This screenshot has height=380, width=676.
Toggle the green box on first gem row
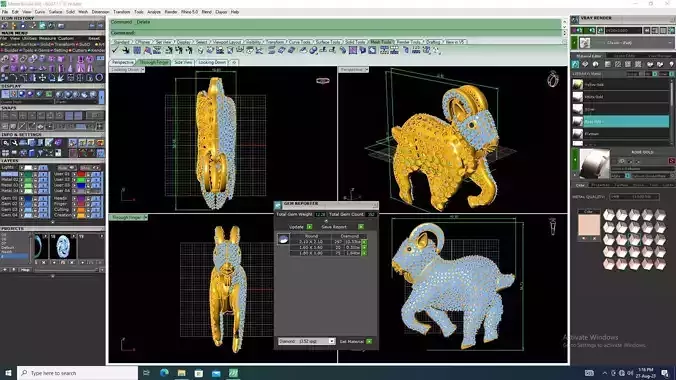pyautogui.click(x=364, y=242)
